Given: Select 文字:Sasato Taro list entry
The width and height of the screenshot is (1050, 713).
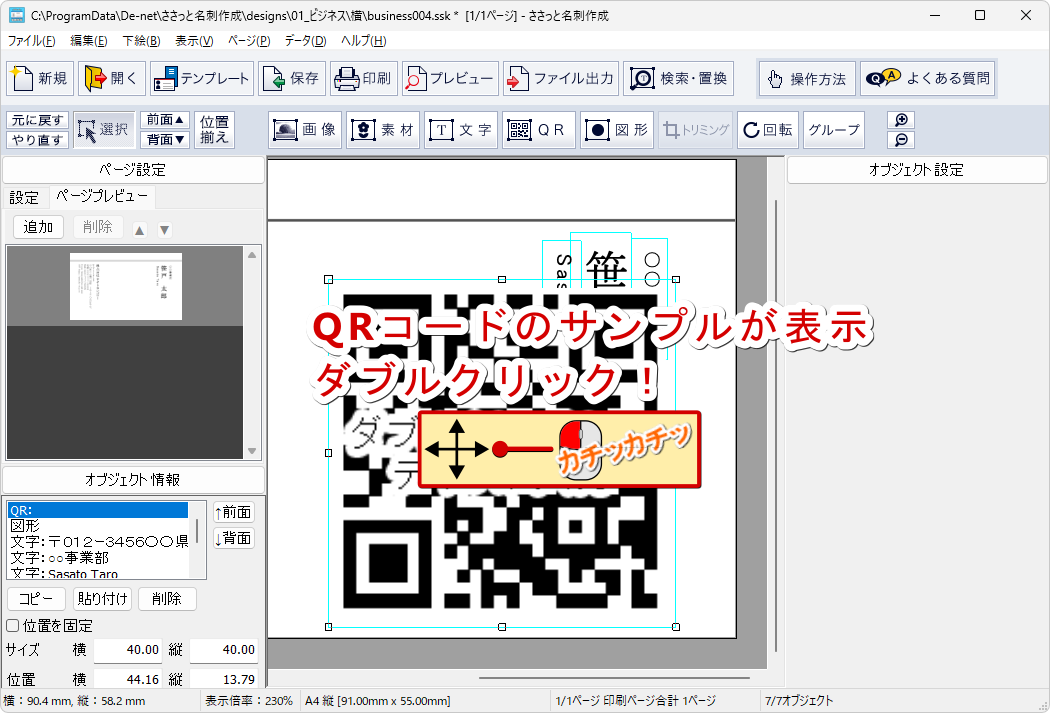Looking at the screenshot, I should (x=98, y=573).
